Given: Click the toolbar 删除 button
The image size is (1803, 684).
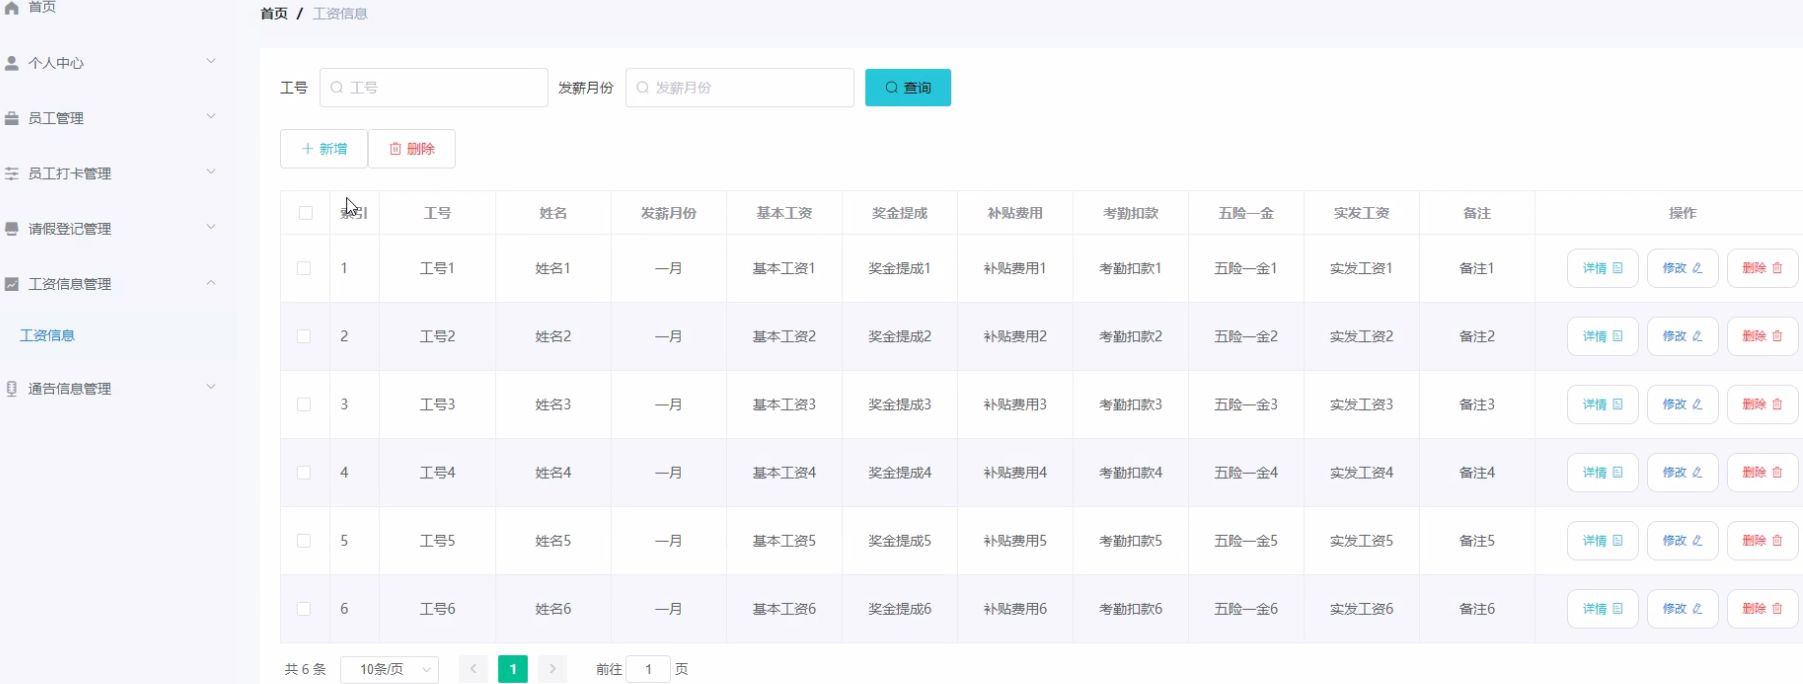Looking at the screenshot, I should pyautogui.click(x=412, y=149).
